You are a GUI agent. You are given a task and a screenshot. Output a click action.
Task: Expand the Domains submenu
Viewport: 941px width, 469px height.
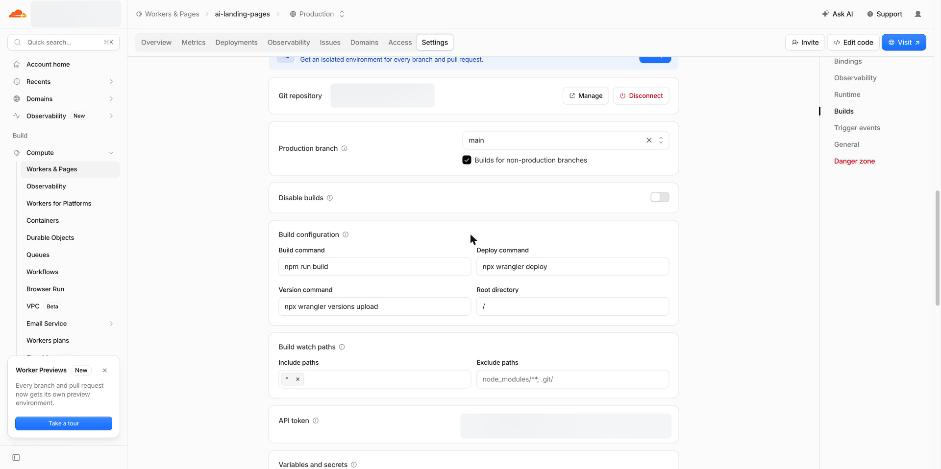pyautogui.click(x=111, y=99)
